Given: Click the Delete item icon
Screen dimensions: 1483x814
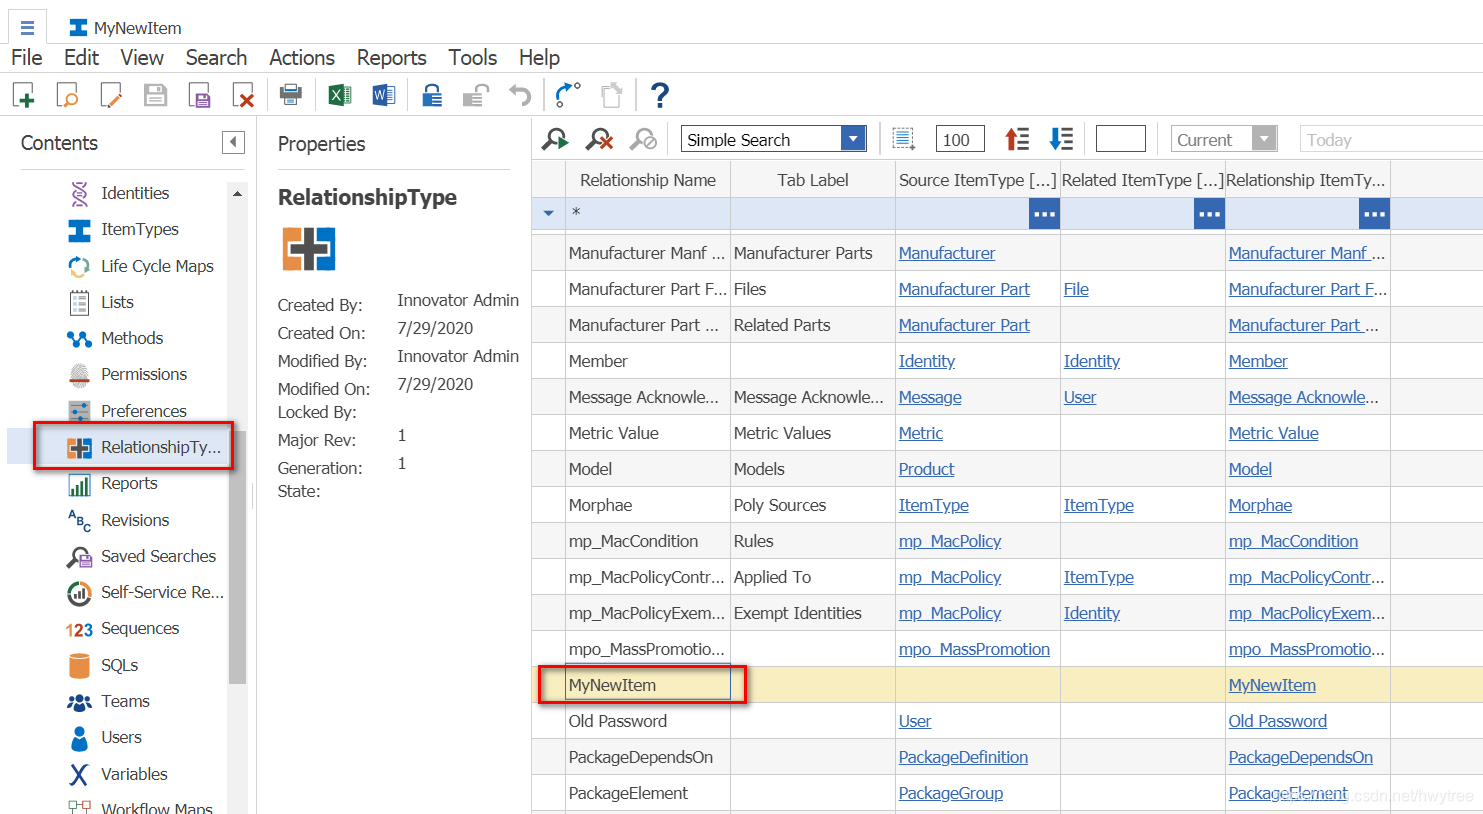Looking at the screenshot, I should 243,95.
